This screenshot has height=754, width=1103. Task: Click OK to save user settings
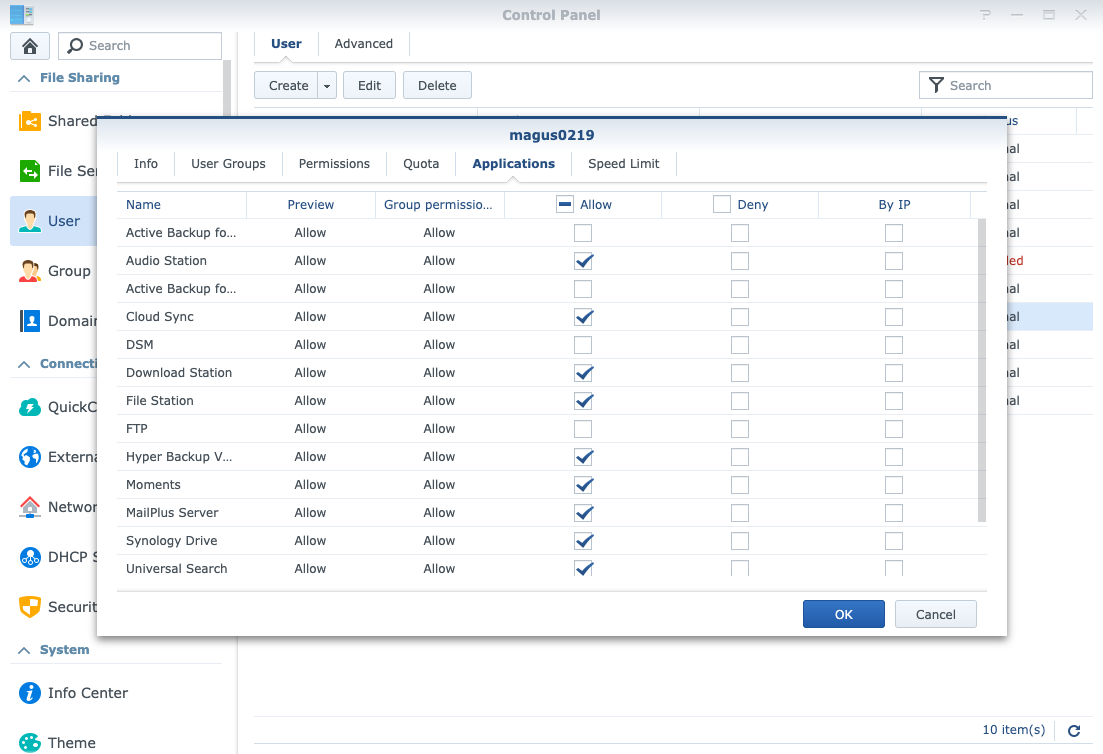click(x=843, y=614)
